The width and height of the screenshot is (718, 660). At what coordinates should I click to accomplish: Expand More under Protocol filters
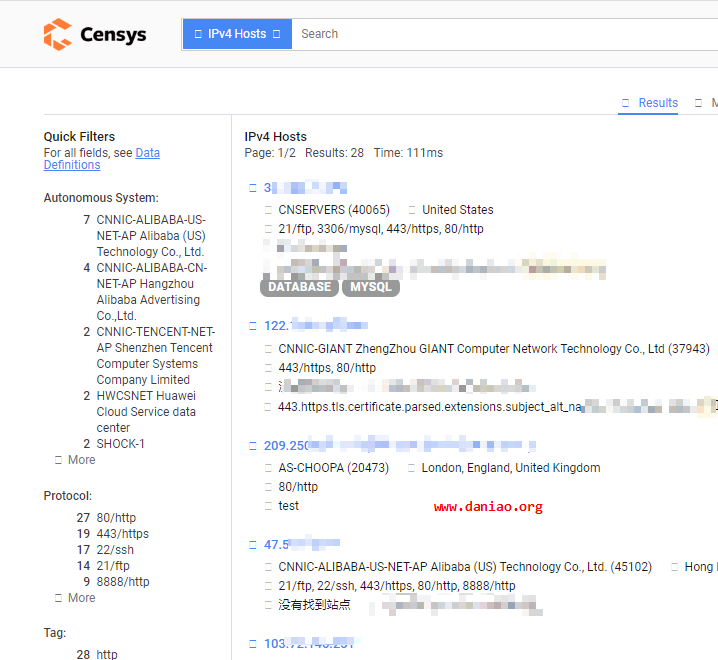click(81, 598)
